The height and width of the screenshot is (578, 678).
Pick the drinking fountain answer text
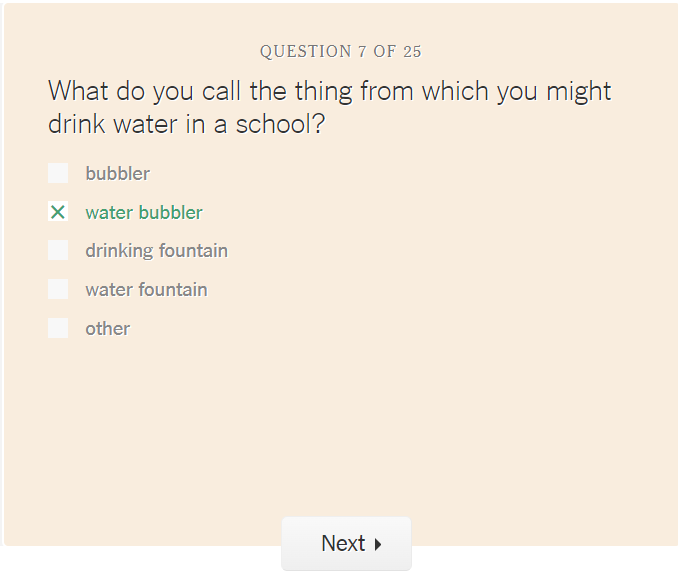[157, 251]
